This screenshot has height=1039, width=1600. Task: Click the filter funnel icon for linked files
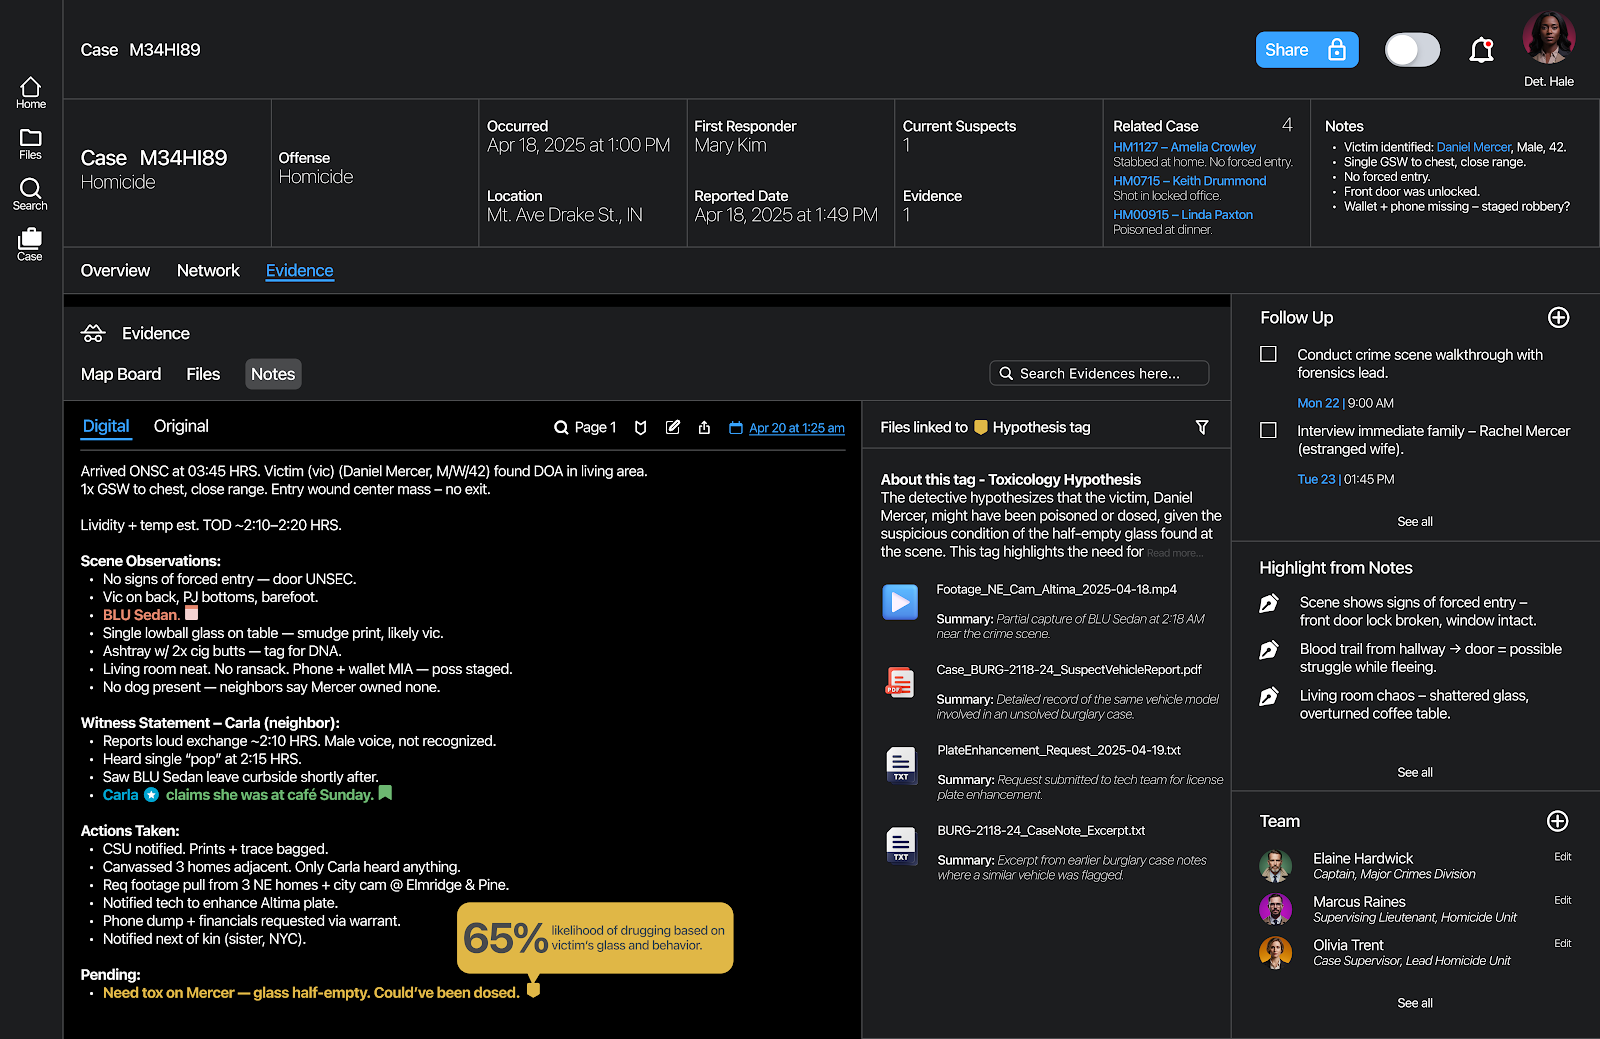[x=1202, y=427]
